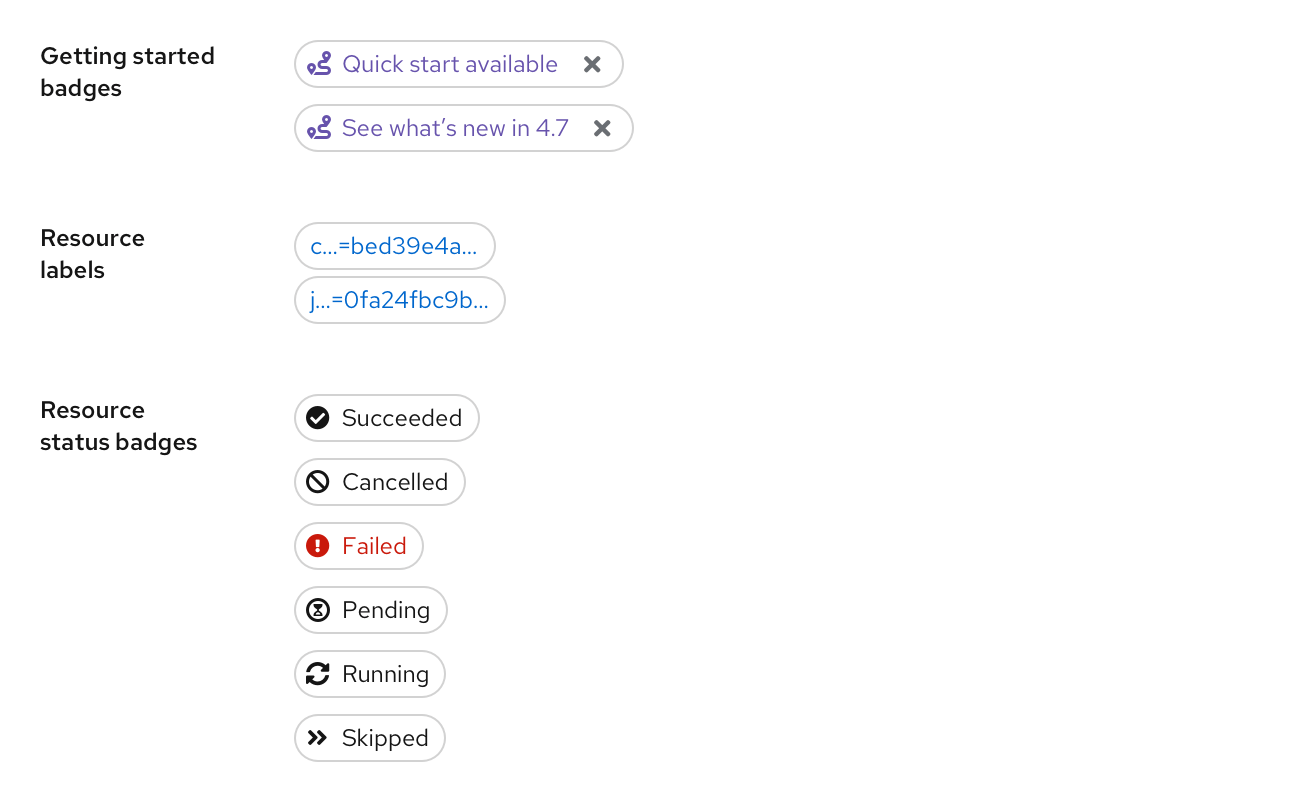Click the double-chevron icon on the Skipped badge
Image resolution: width=1298 pixels, height=802 pixels.
point(317,738)
